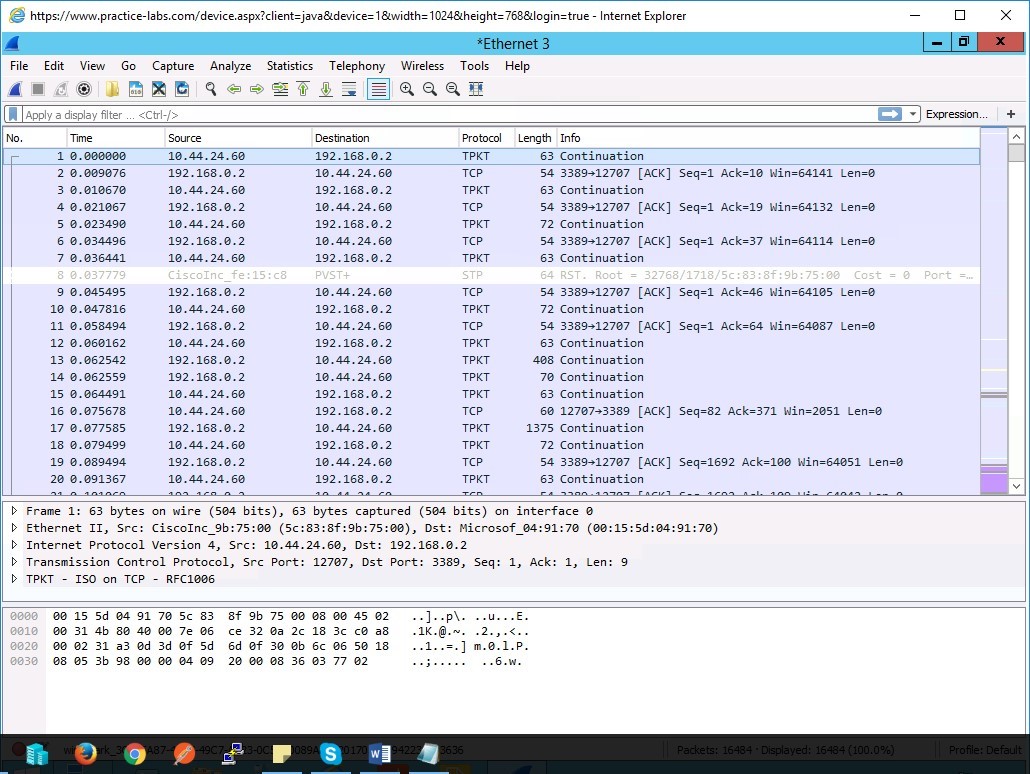
Task: Sort by Destination column header
Action: [x=385, y=138]
